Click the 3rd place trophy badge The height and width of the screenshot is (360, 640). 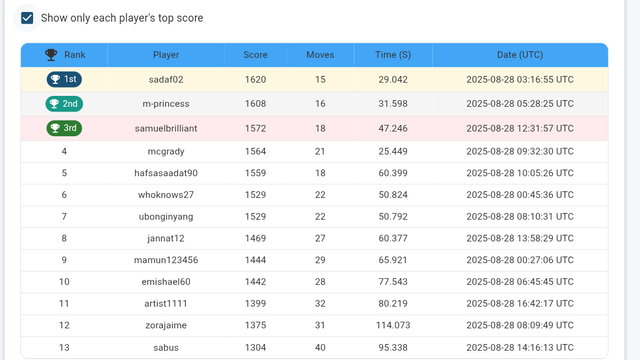click(64, 128)
